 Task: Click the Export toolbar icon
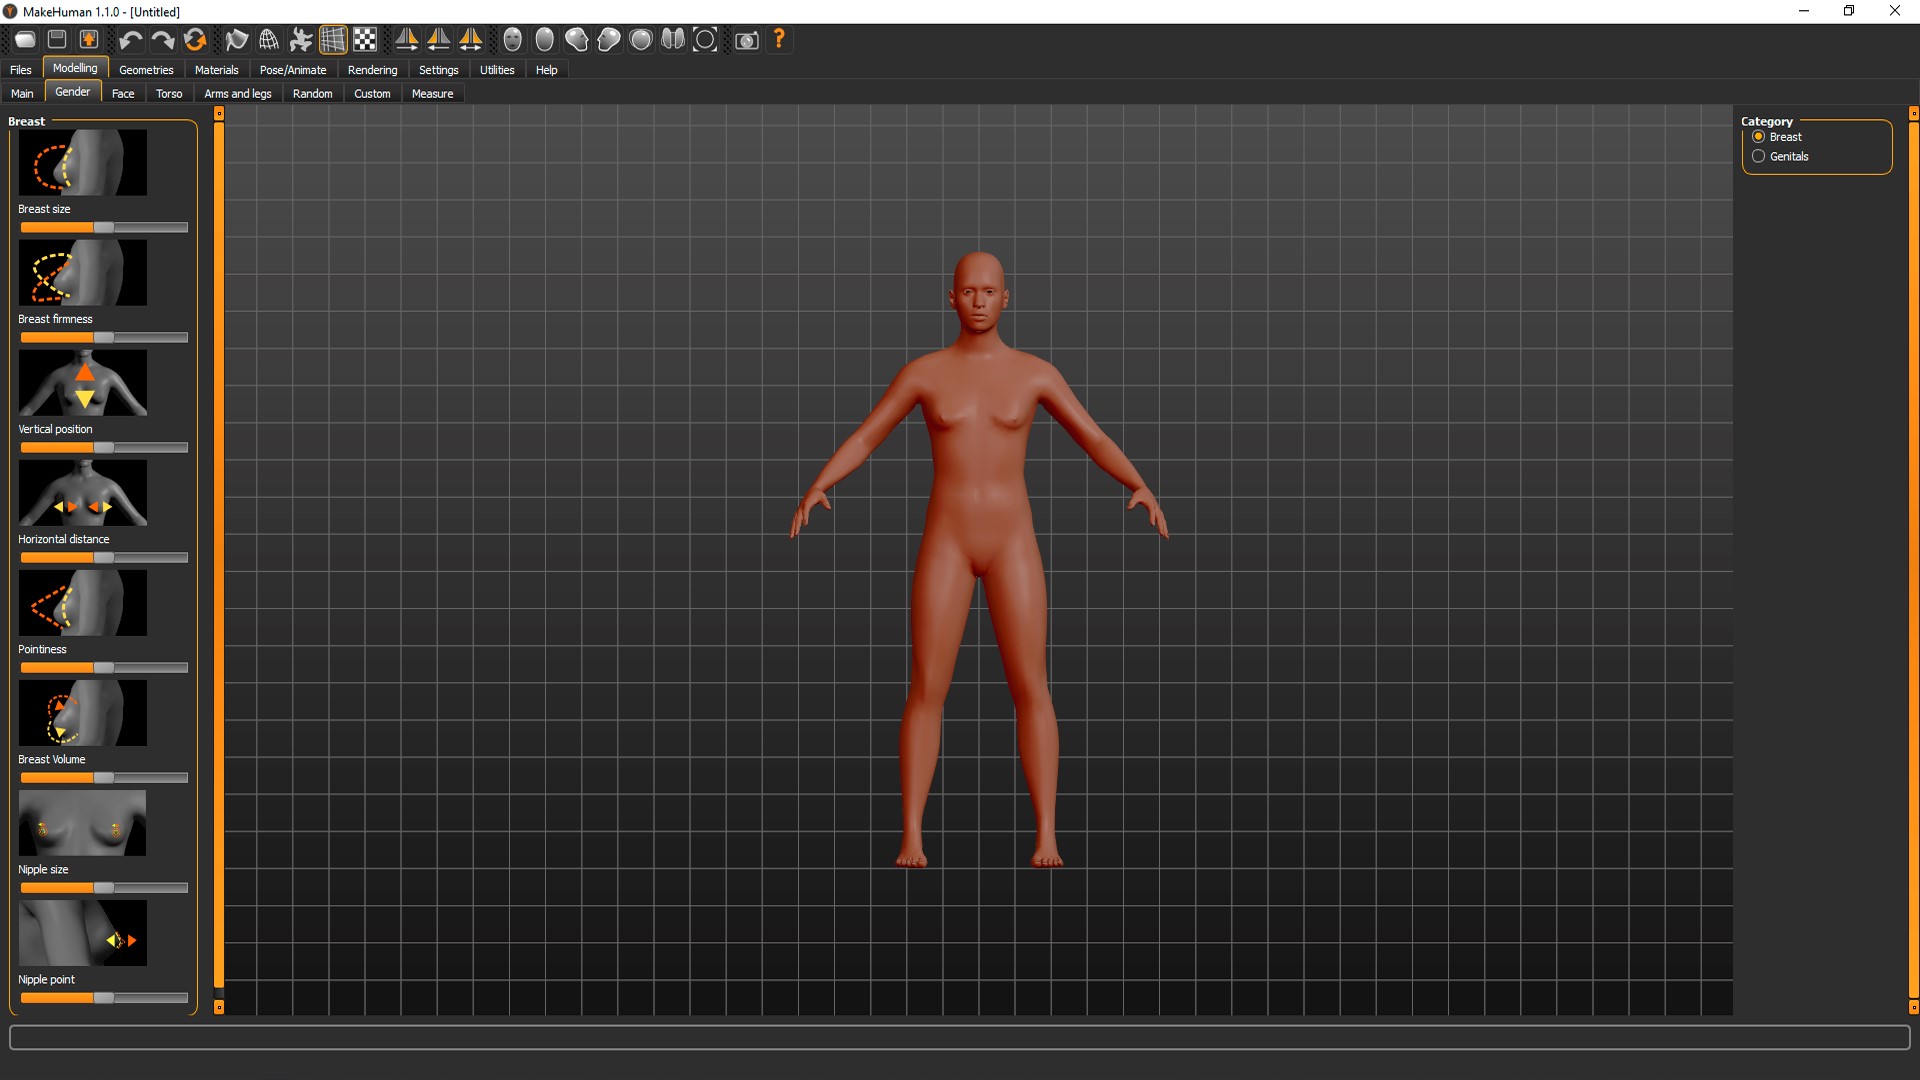click(x=89, y=40)
